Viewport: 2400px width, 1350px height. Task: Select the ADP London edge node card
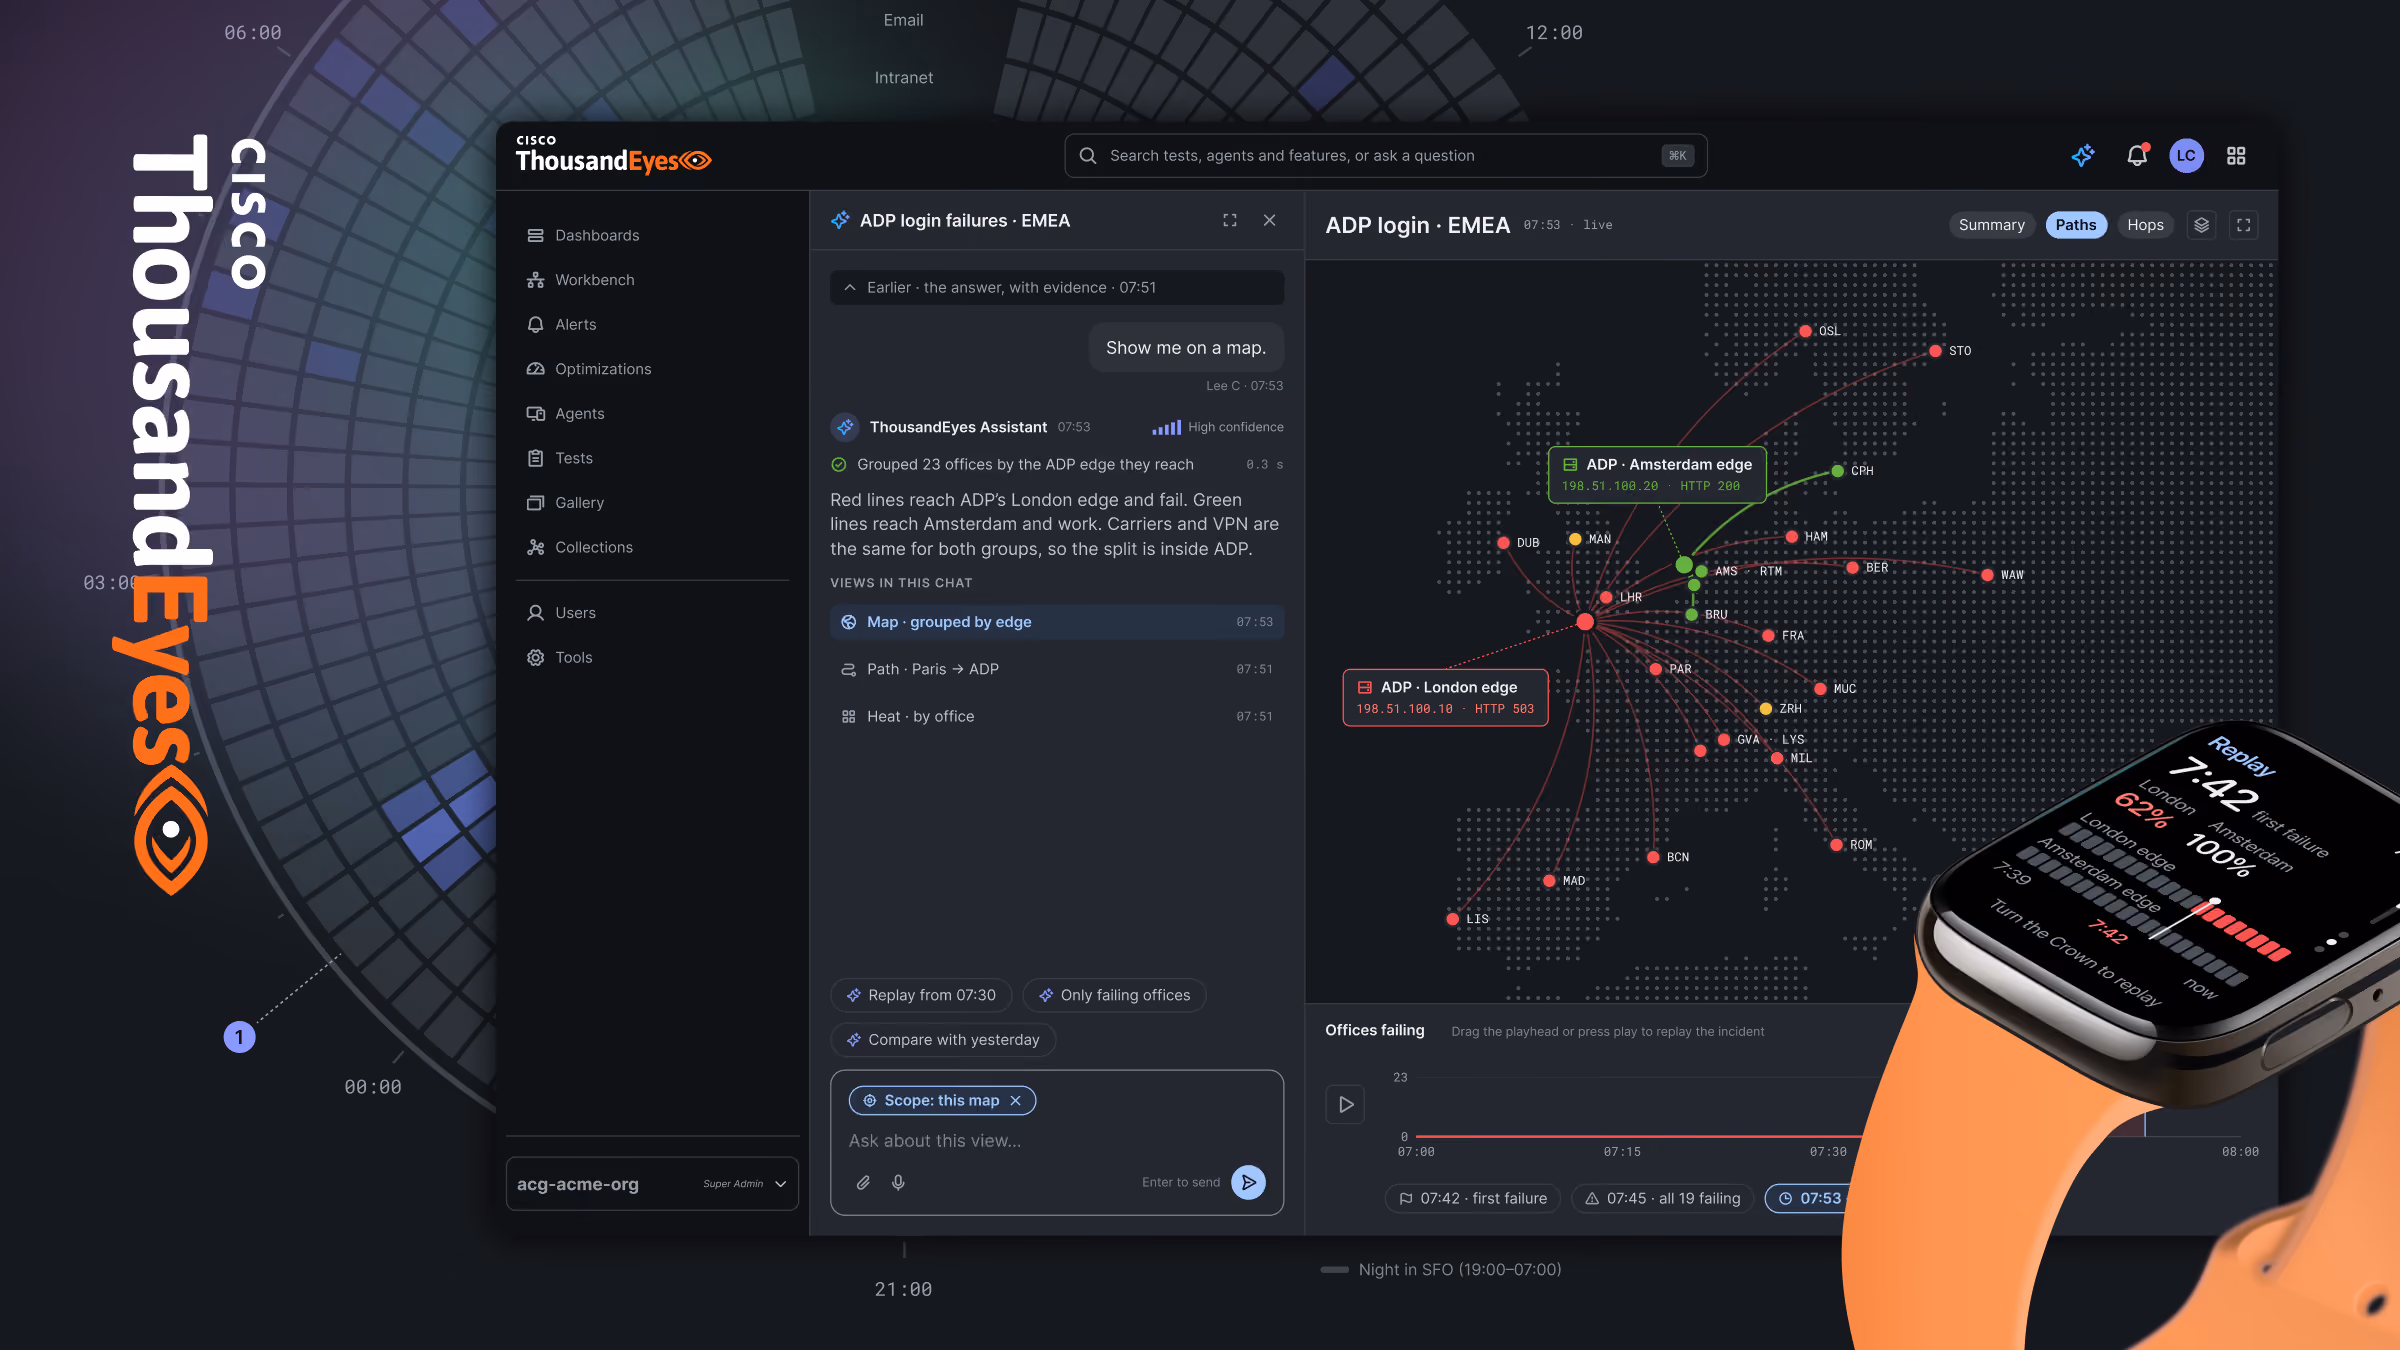1445,697
